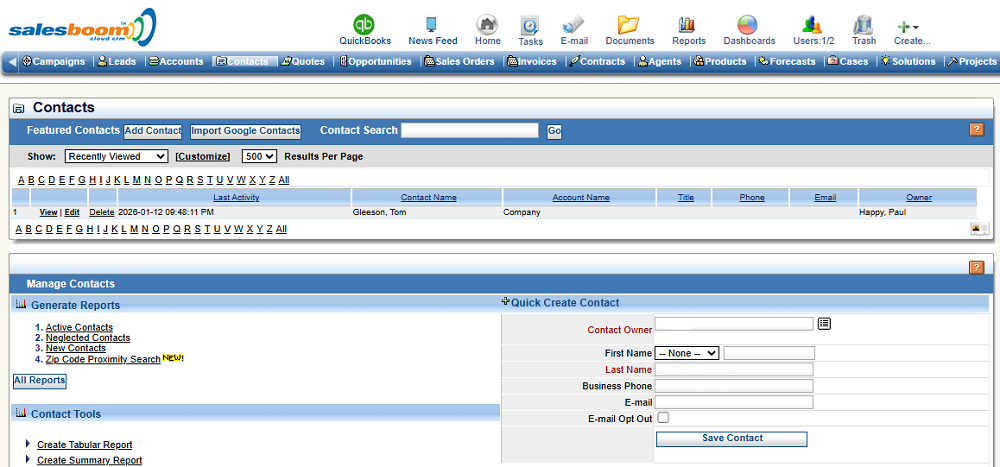This screenshot has height=467, width=1000.
Task: Open the Trash icon
Action: pos(863,25)
